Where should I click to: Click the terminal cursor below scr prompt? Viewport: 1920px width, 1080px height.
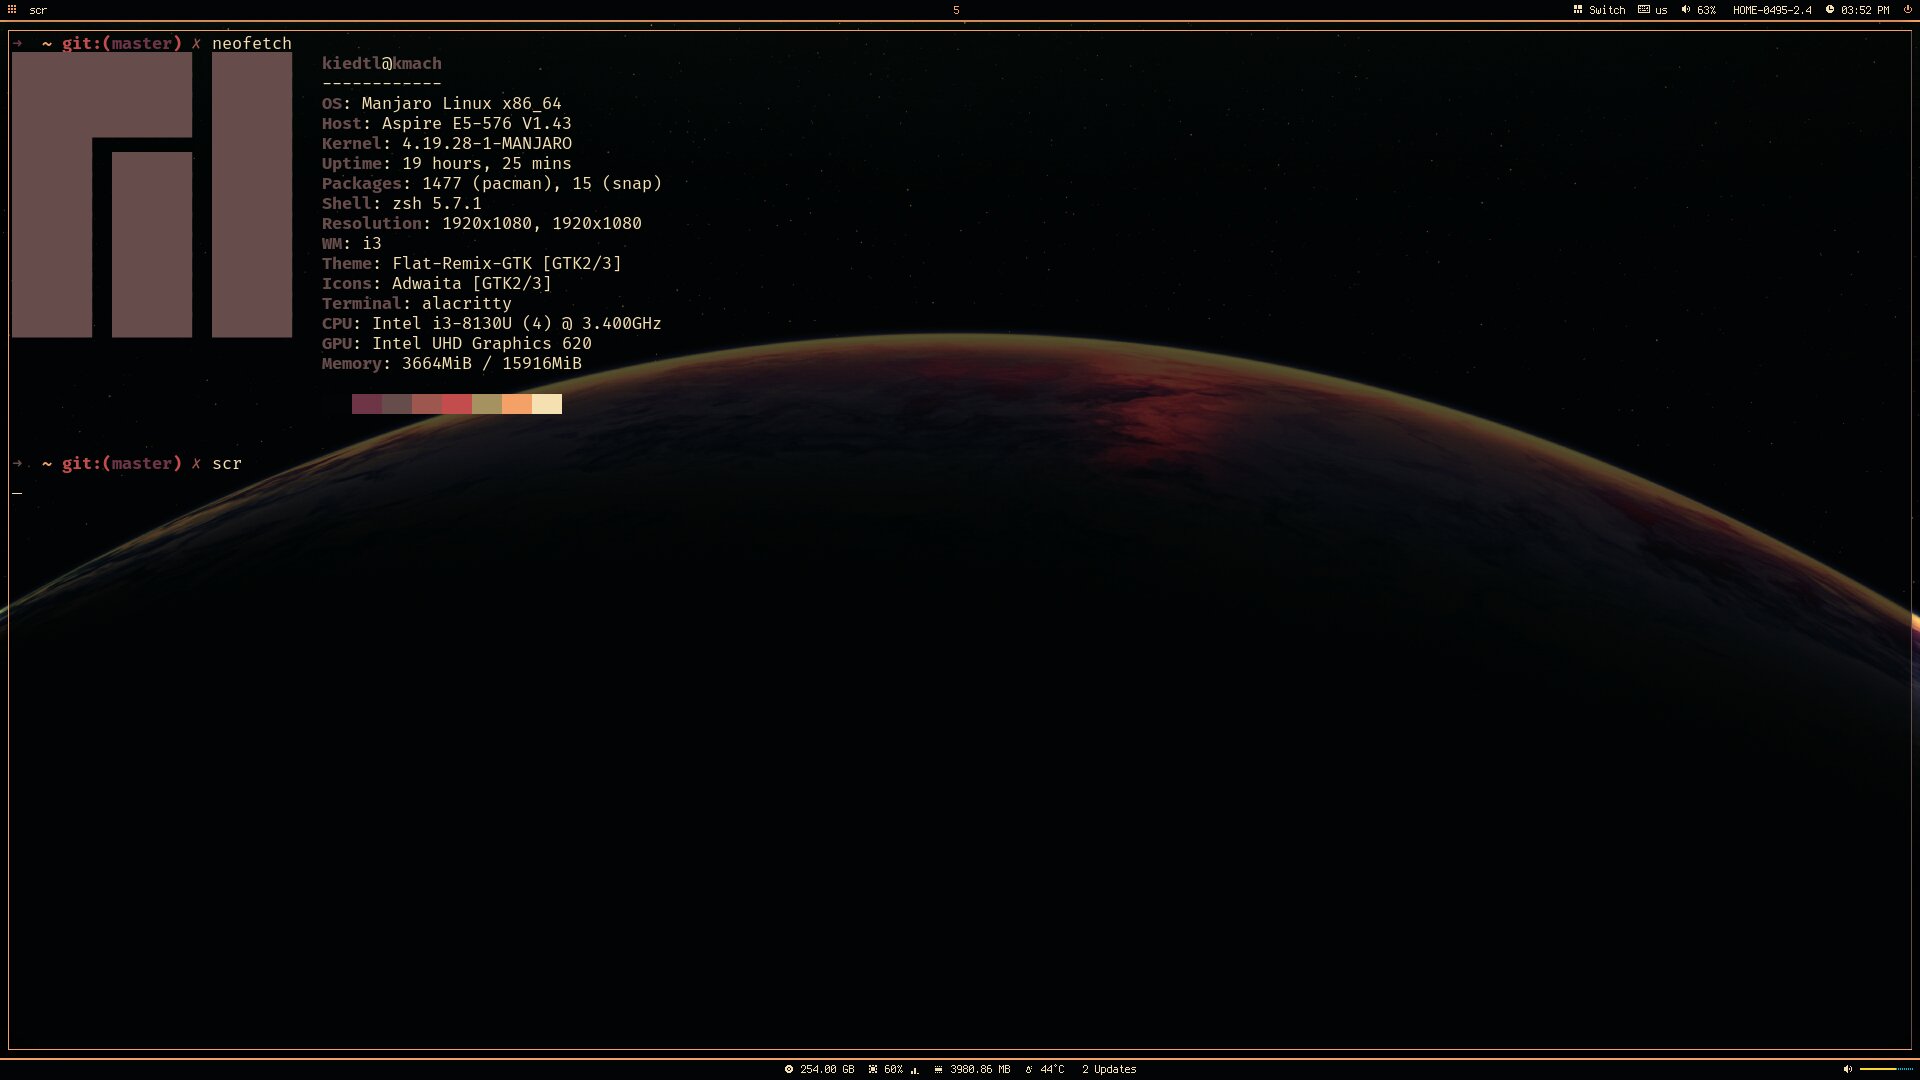17,492
